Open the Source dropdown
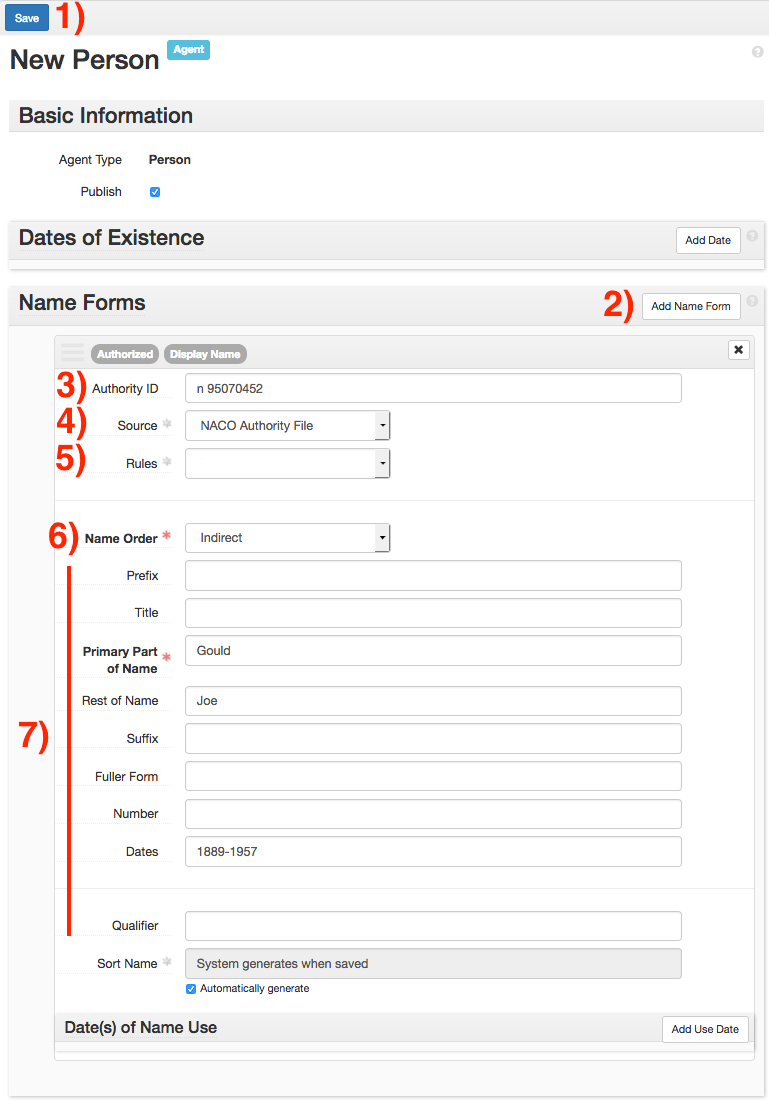 click(287, 426)
